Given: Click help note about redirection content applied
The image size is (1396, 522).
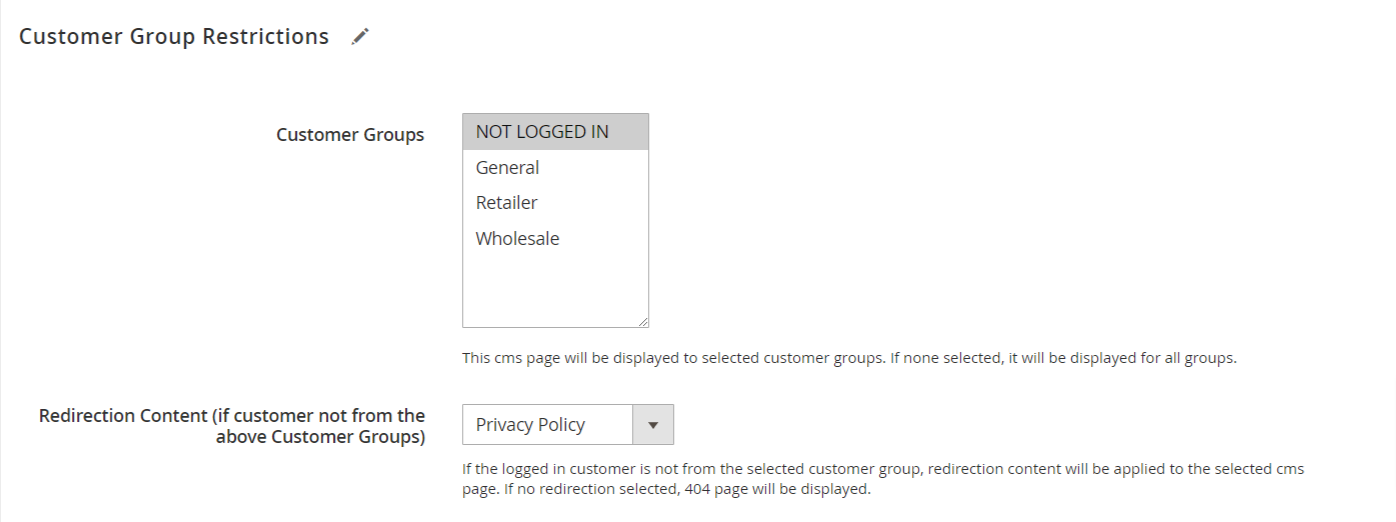Looking at the screenshot, I should (883, 469).
